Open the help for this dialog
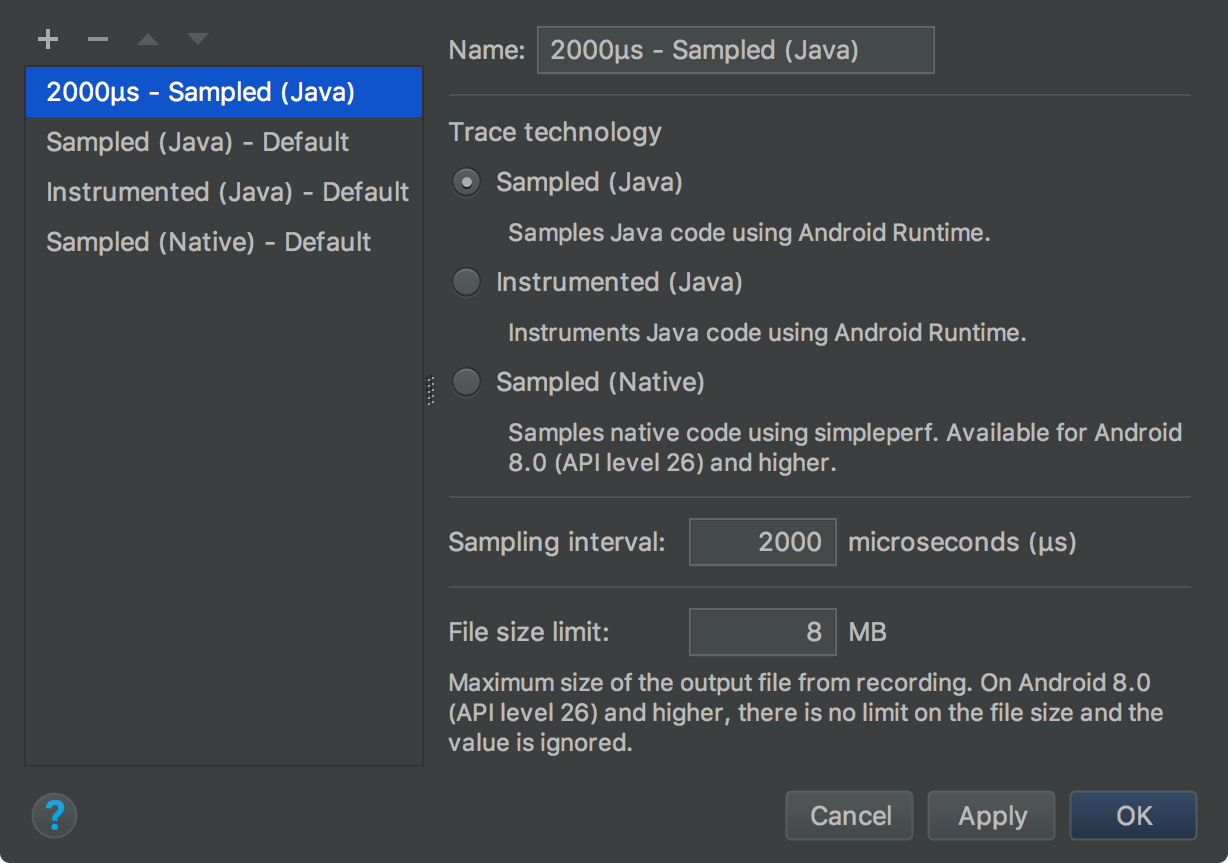Screen dimensions: 1228x863 tap(54, 816)
